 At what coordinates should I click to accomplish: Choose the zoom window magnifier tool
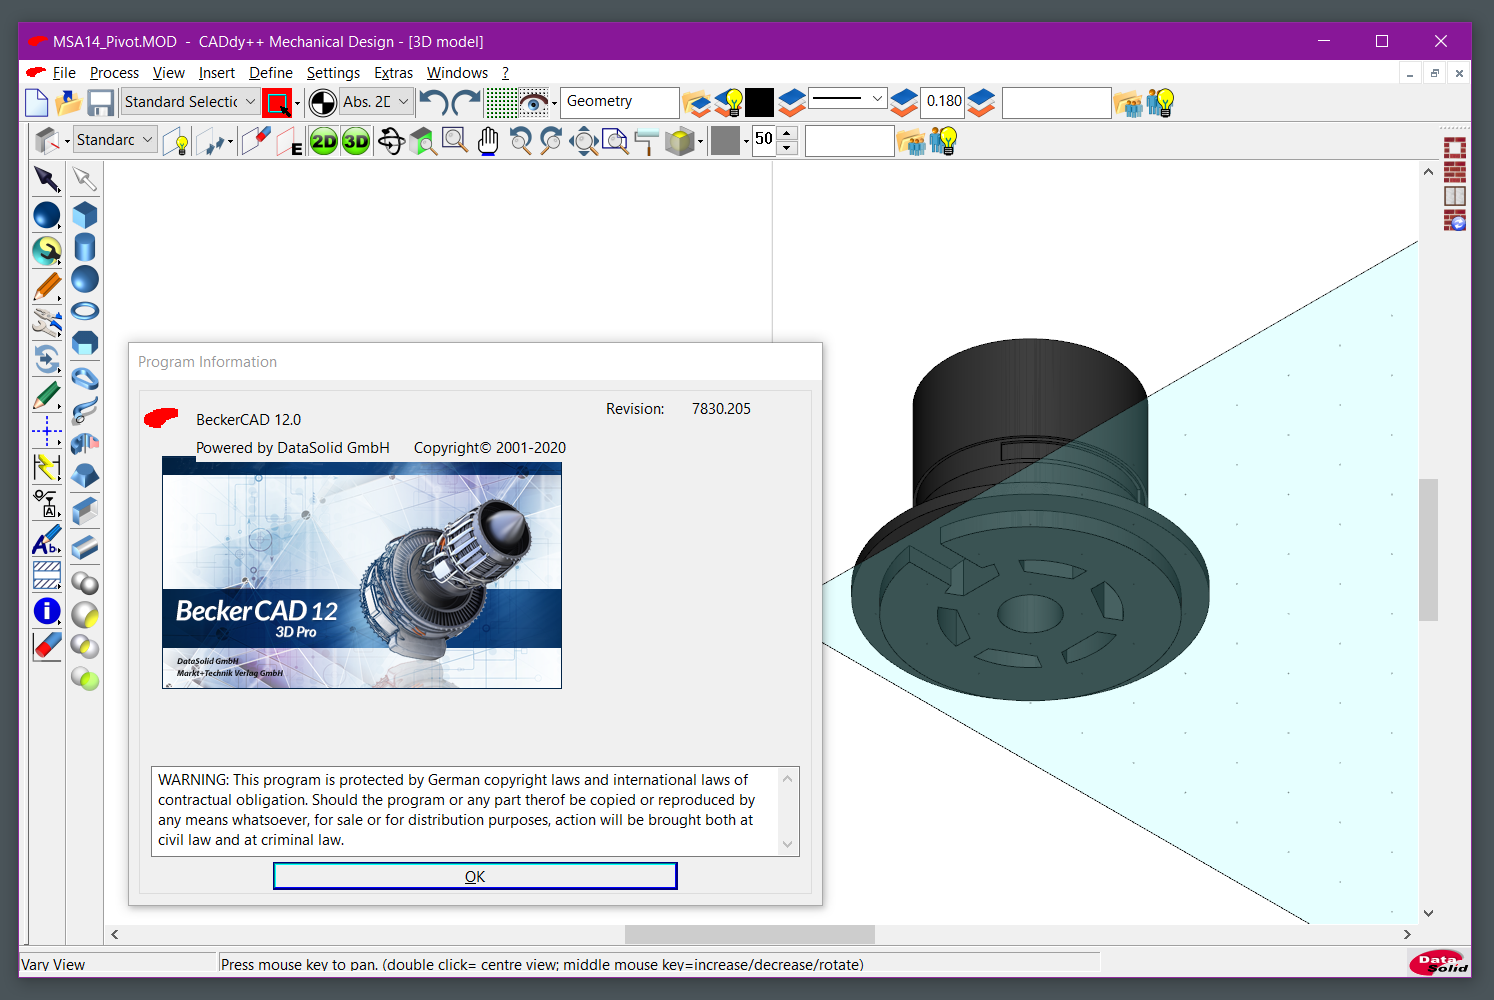point(455,141)
